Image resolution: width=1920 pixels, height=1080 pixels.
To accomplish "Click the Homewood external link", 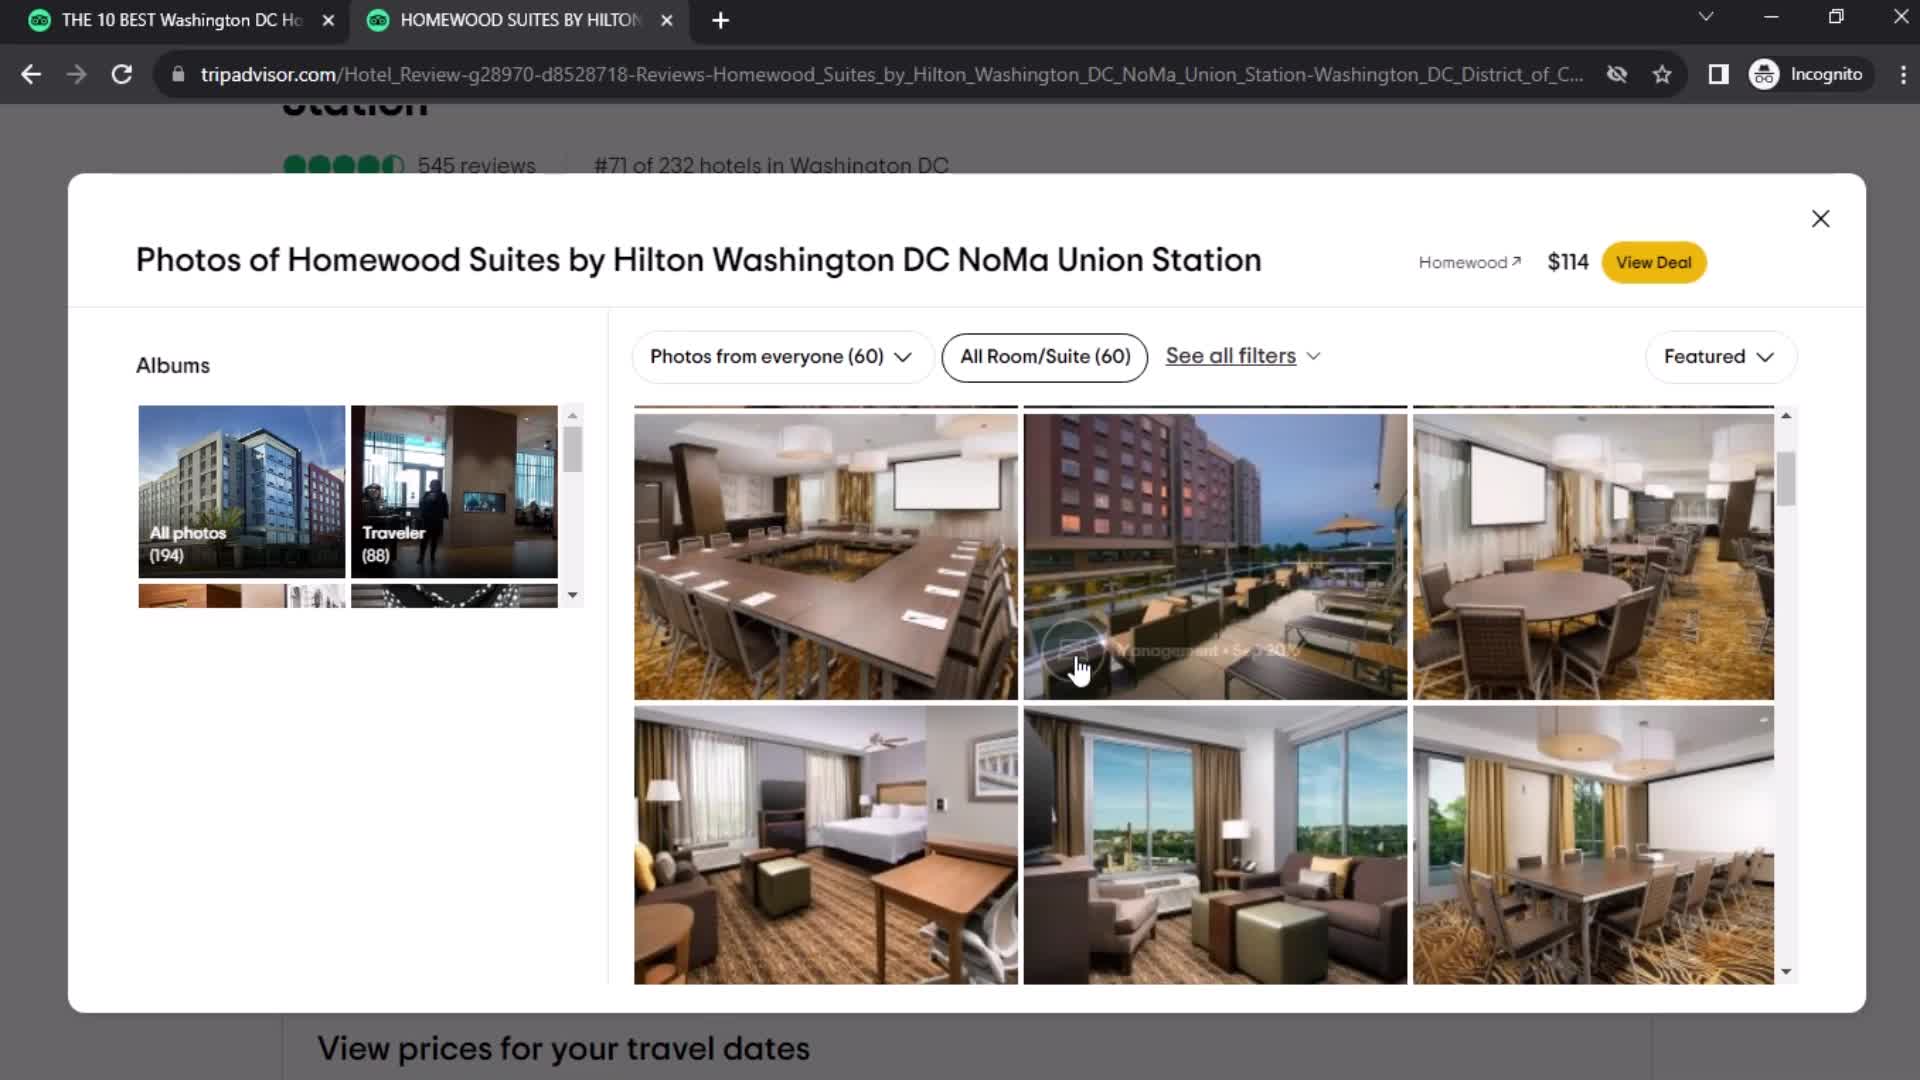I will pos(1468,262).
